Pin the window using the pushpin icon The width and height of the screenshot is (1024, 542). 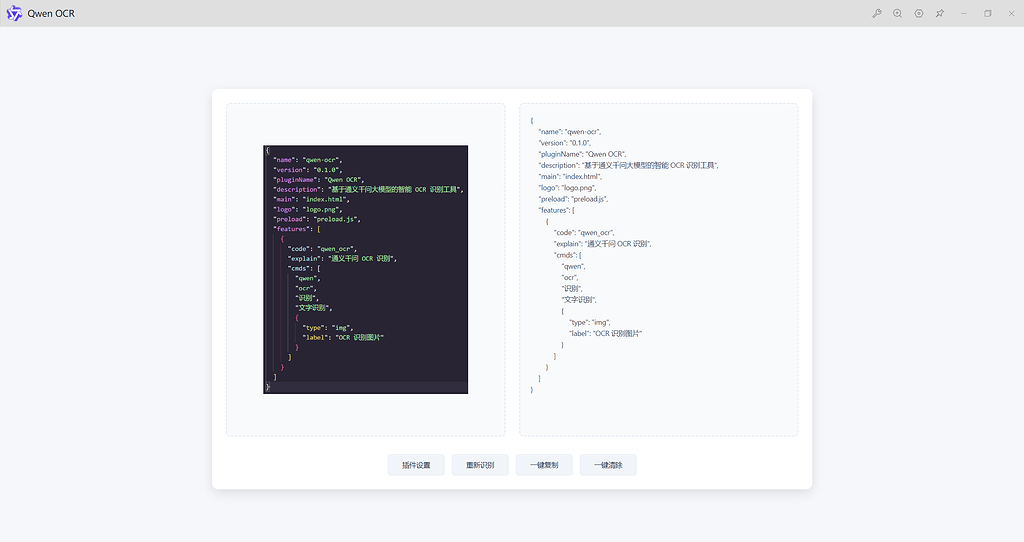pos(939,13)
